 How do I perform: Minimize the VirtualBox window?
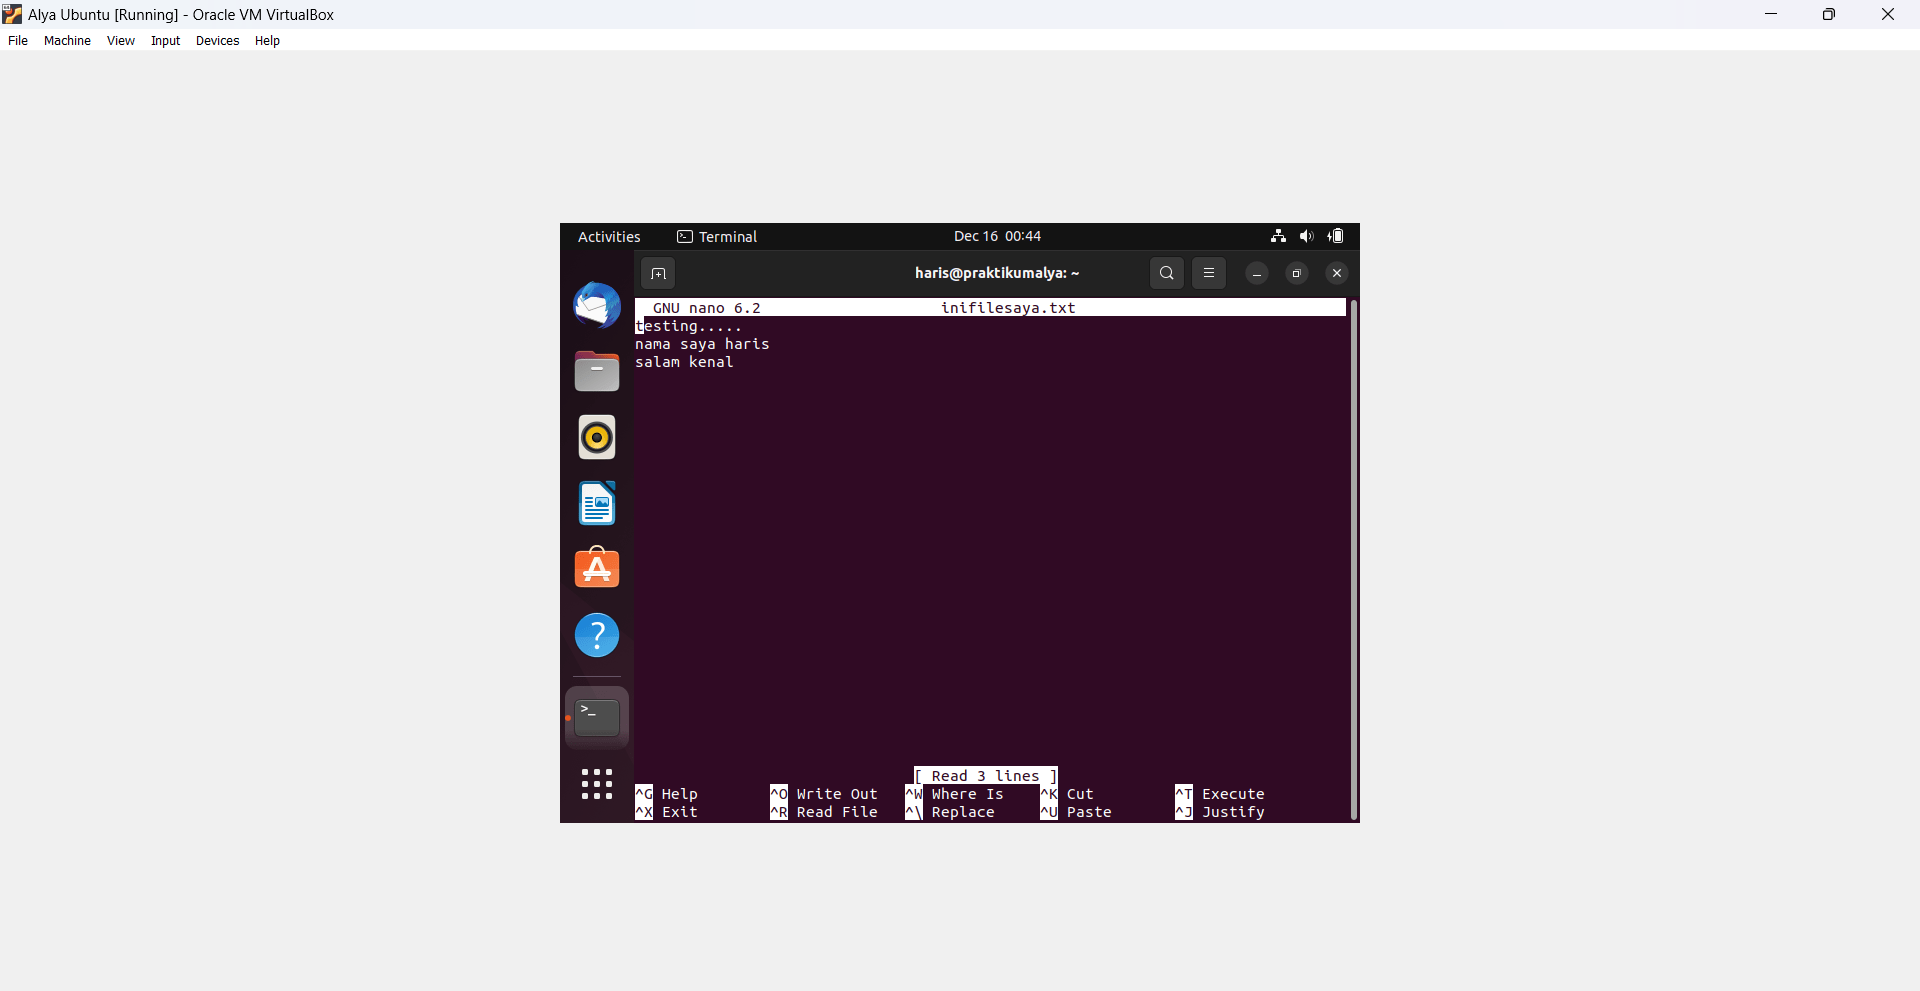click(x=1771, y=14)
